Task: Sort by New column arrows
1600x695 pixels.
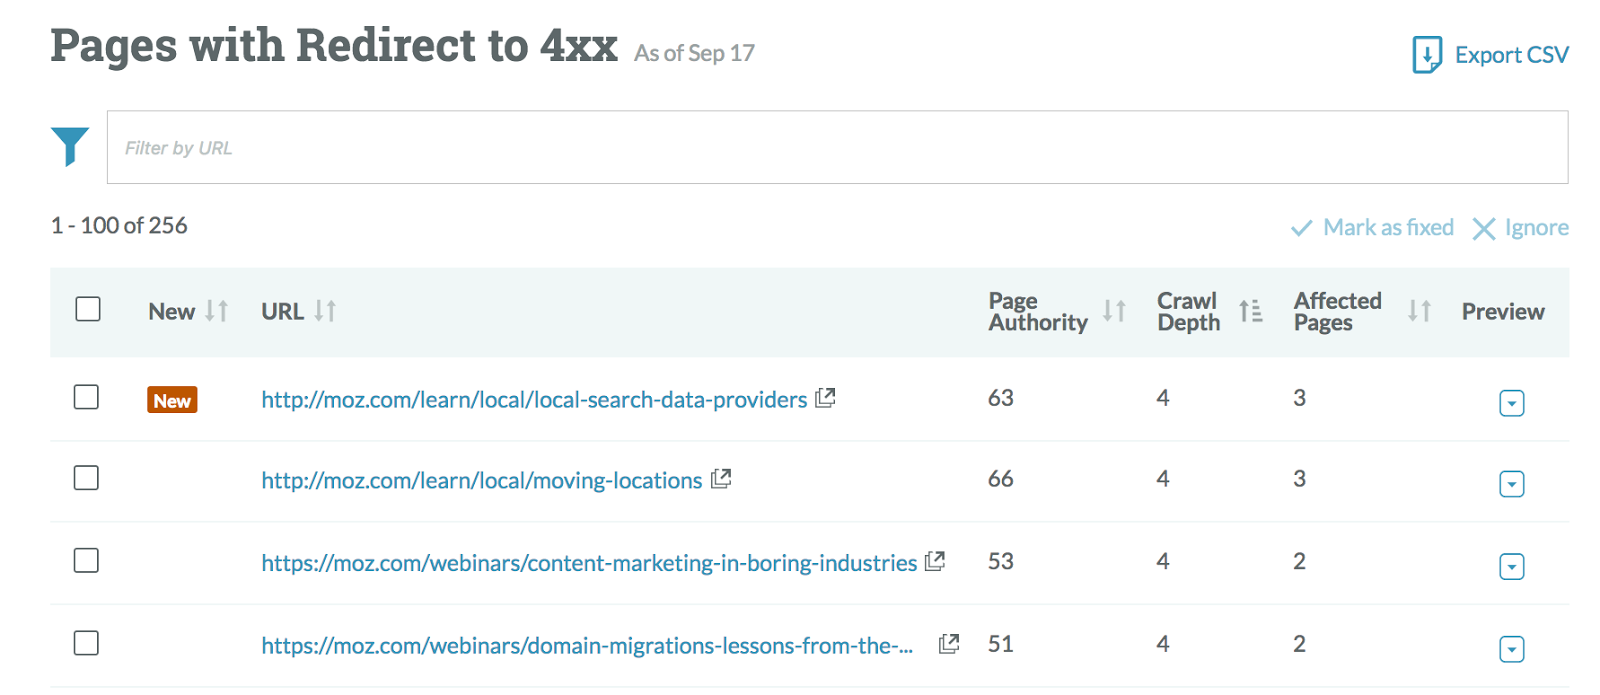Action: click(217, 311)
